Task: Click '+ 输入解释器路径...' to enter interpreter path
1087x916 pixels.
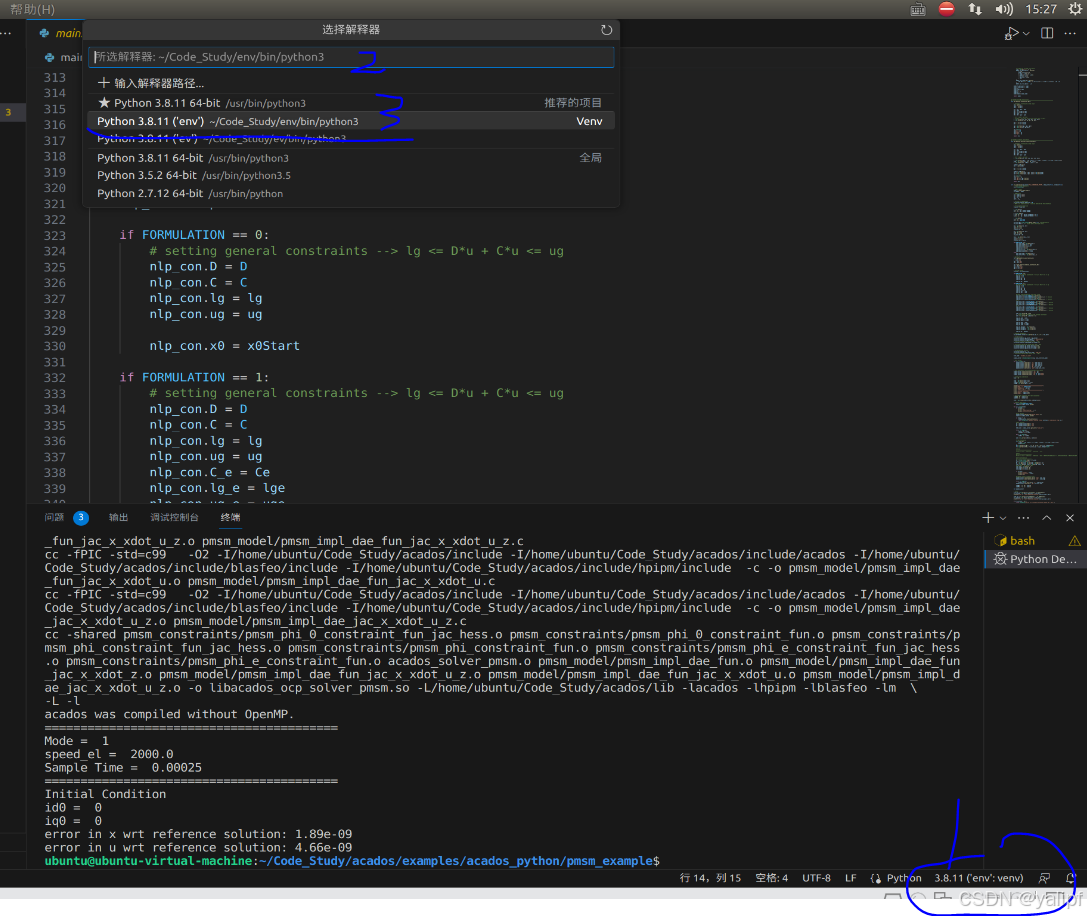Action: (x=155, y=81)
